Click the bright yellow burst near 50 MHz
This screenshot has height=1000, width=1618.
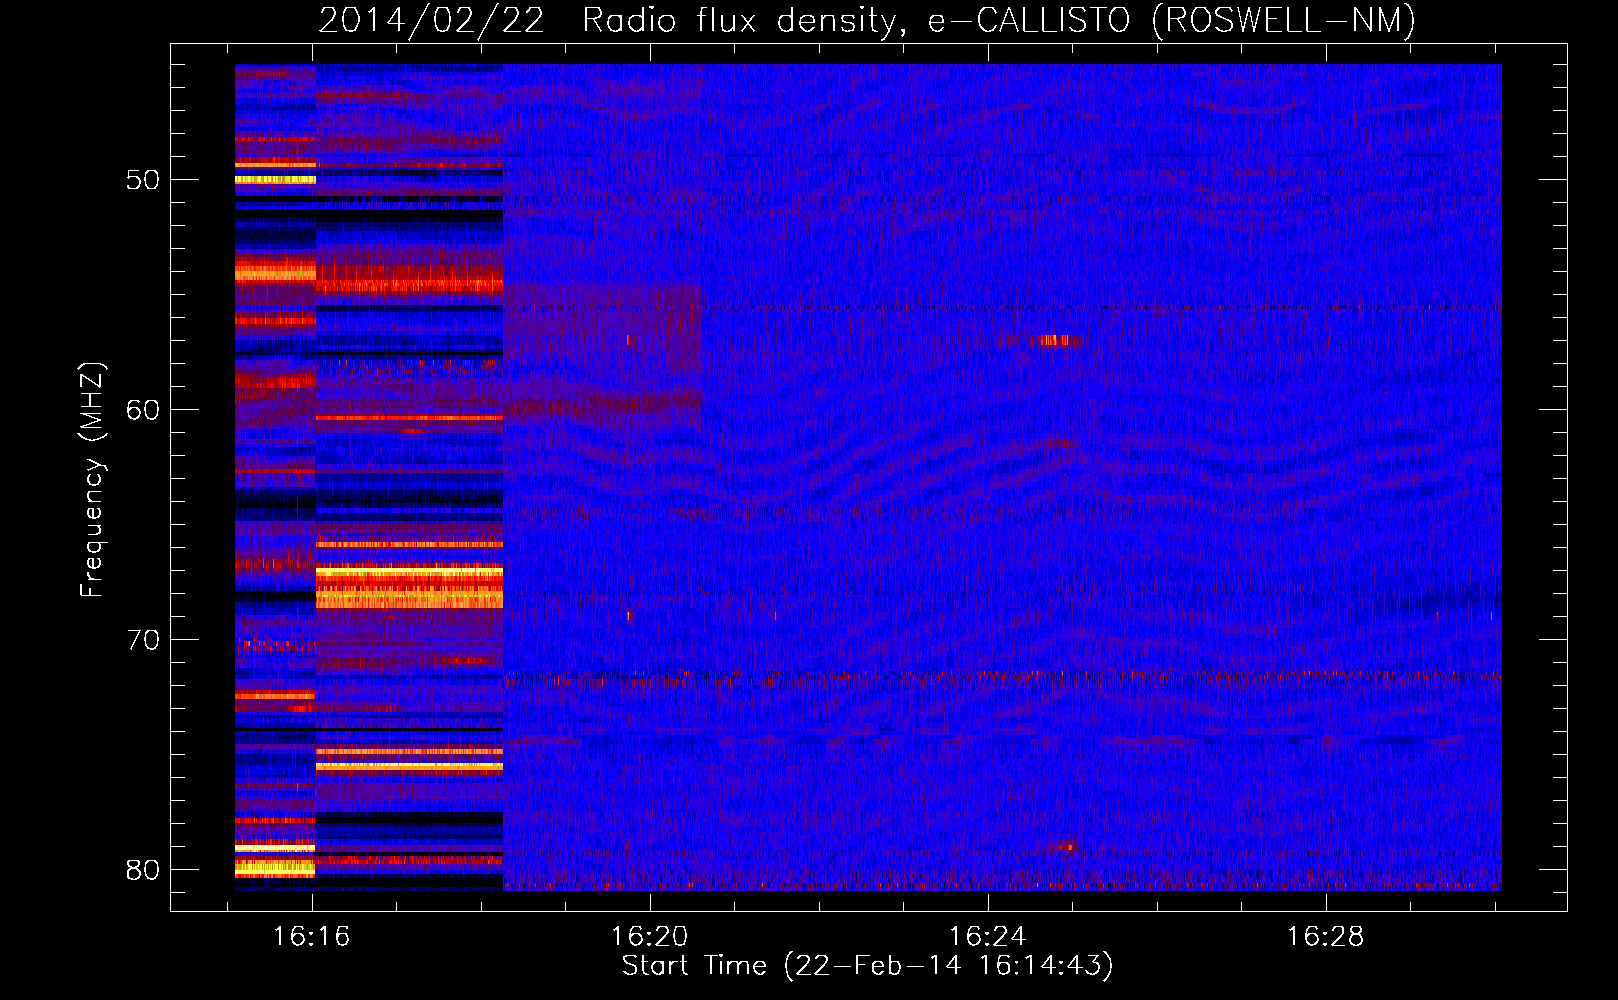click(275, 179)
